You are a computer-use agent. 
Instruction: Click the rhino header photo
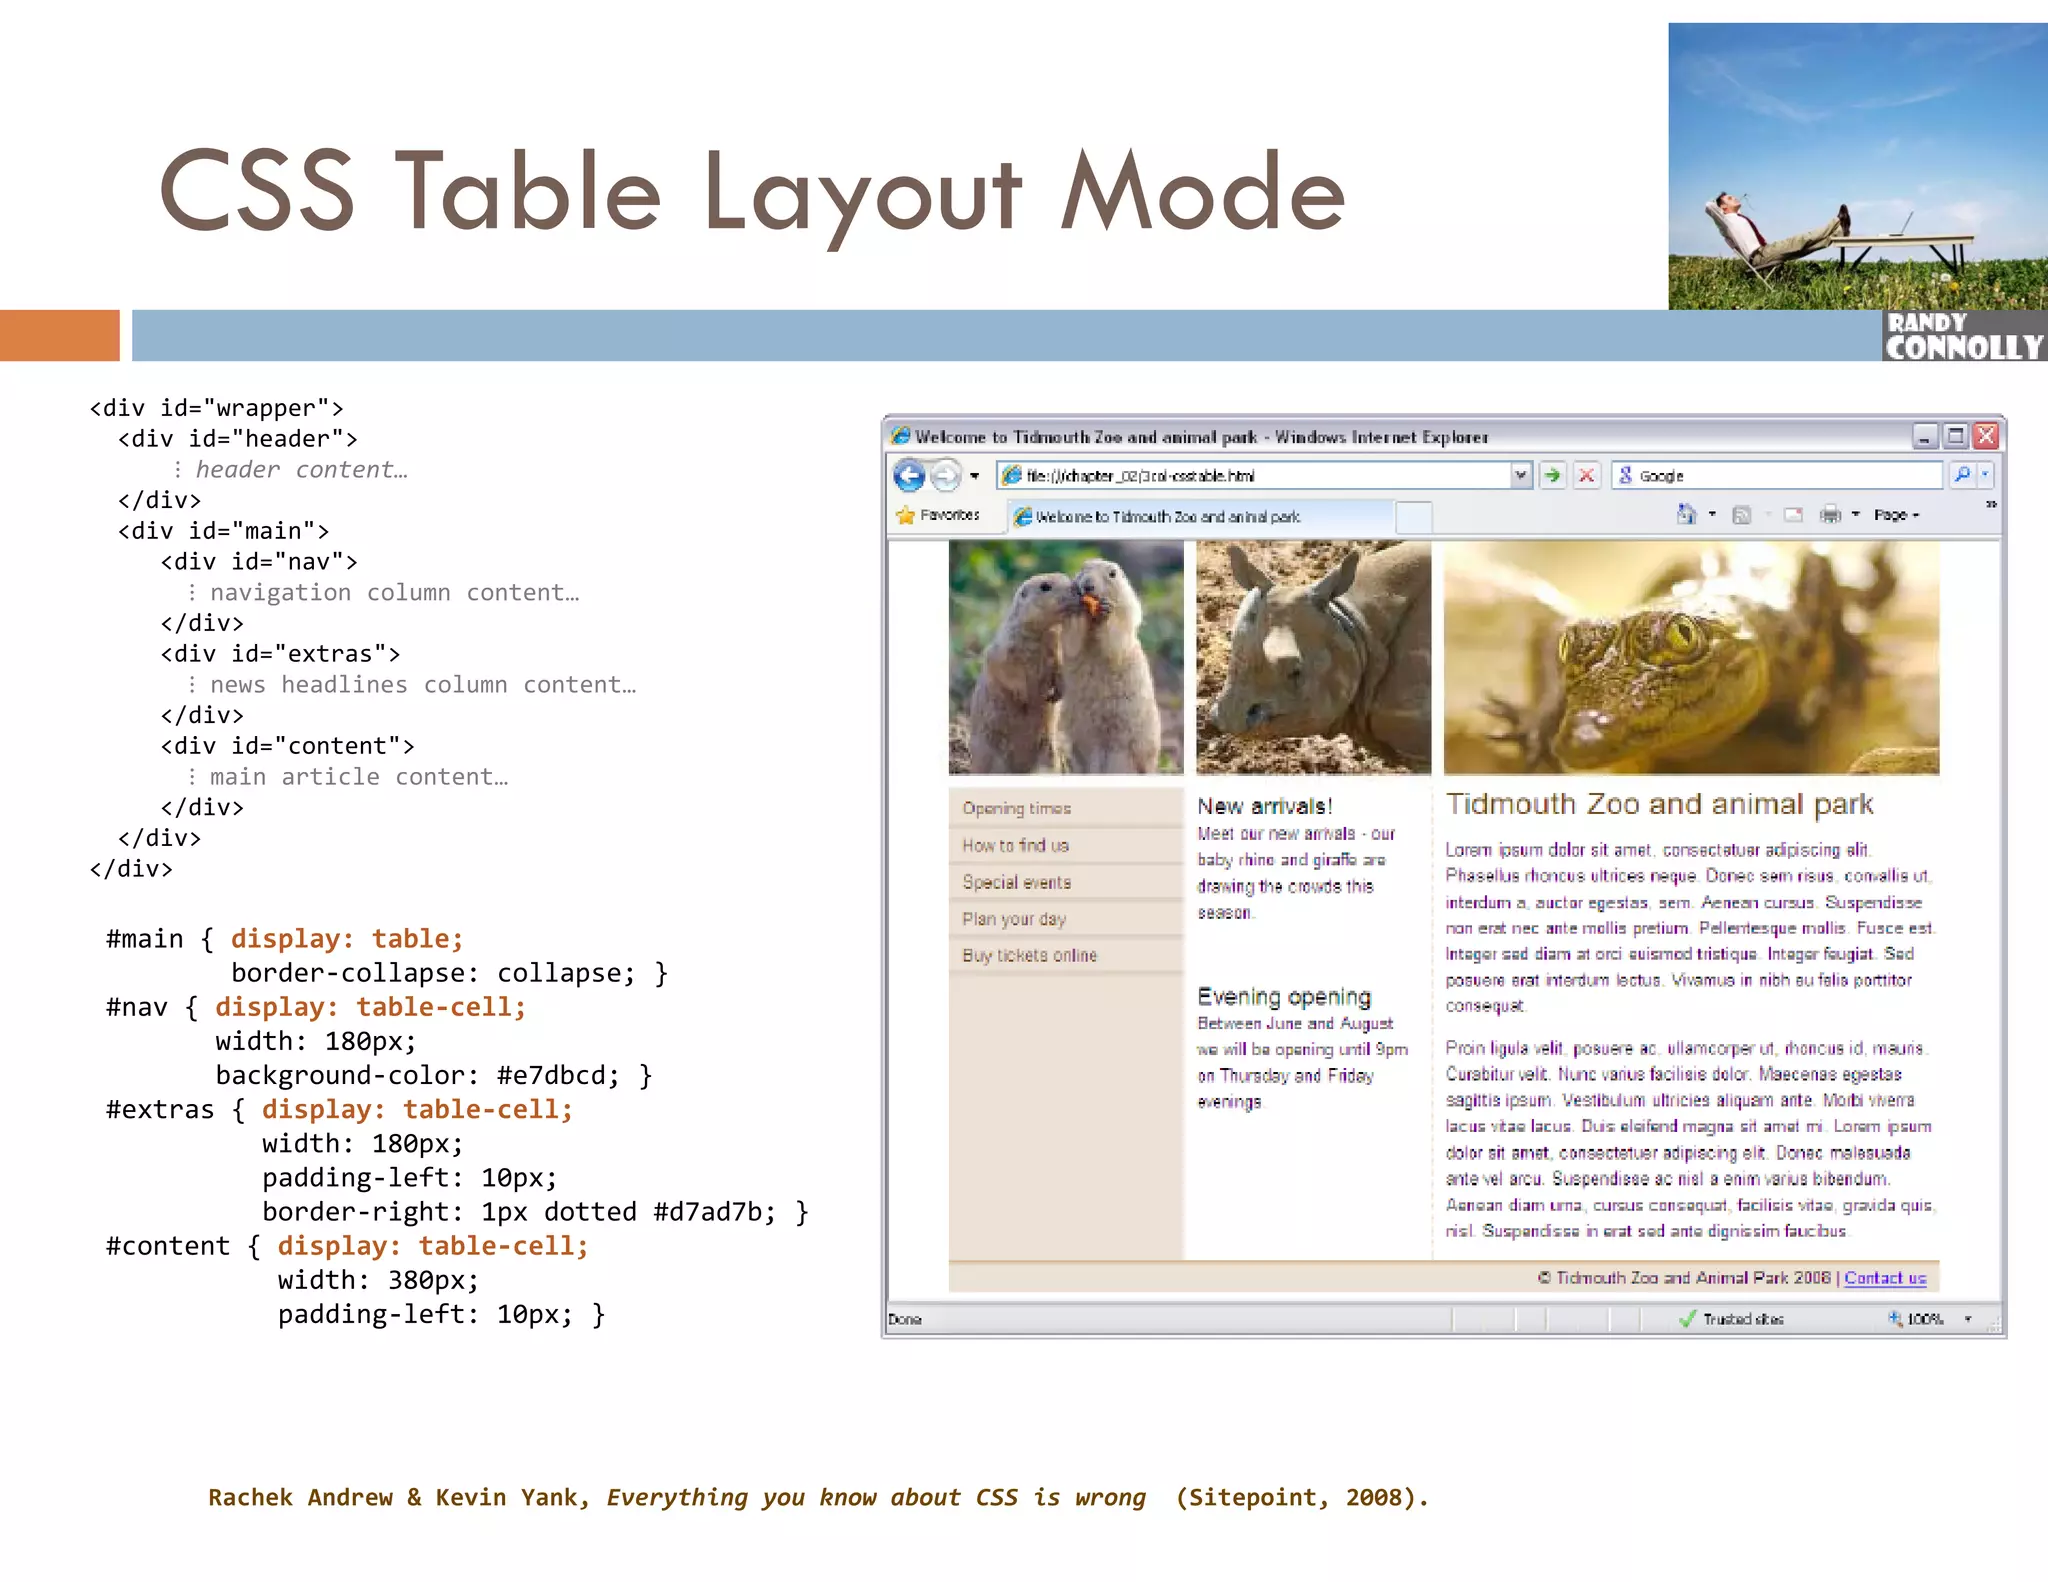tap(1313, 658)
